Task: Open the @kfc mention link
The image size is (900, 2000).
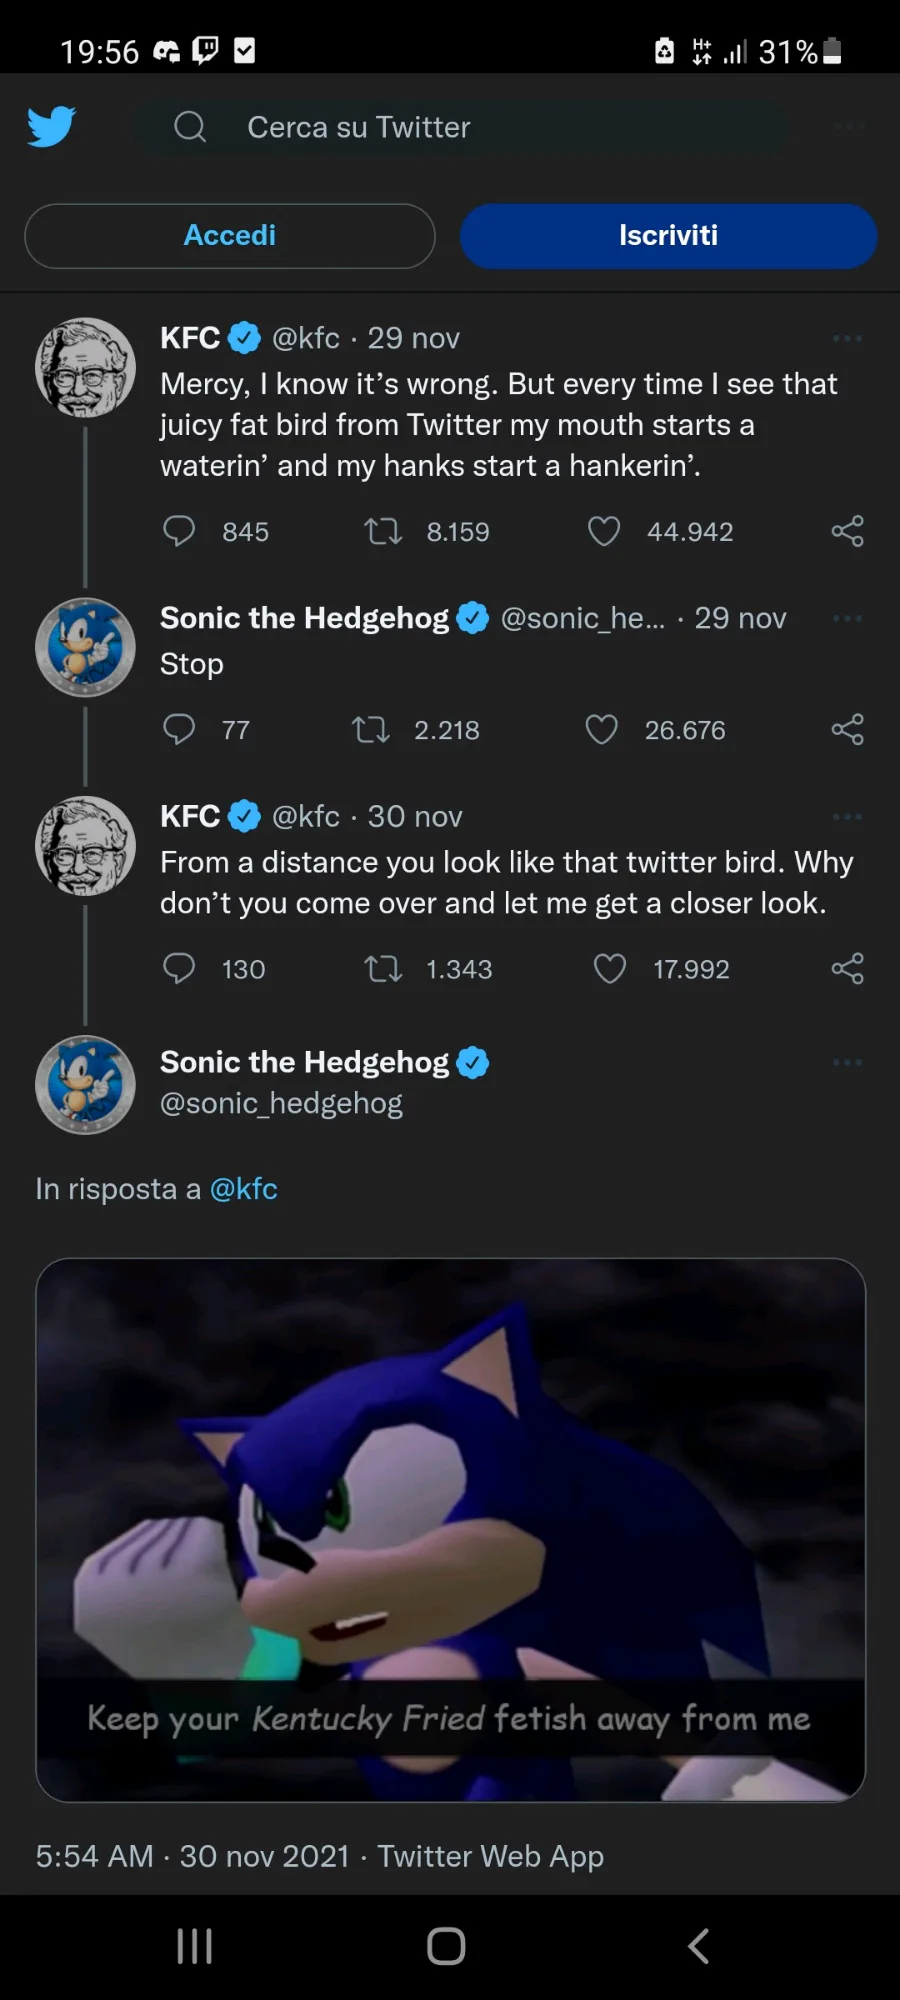Action: click(243, 1189)
